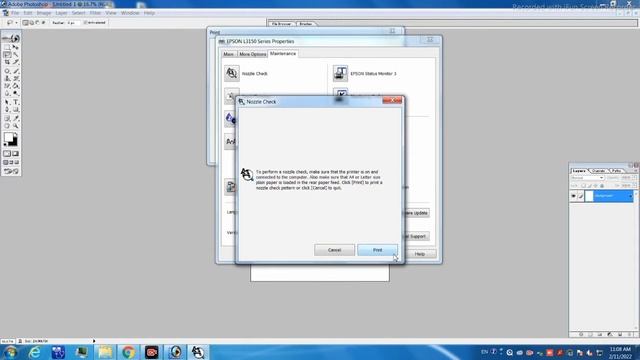Image resolution: width=640 pixels, height=360 pixels.
Task: Select the Pen tool
Action: click(7, 110)
